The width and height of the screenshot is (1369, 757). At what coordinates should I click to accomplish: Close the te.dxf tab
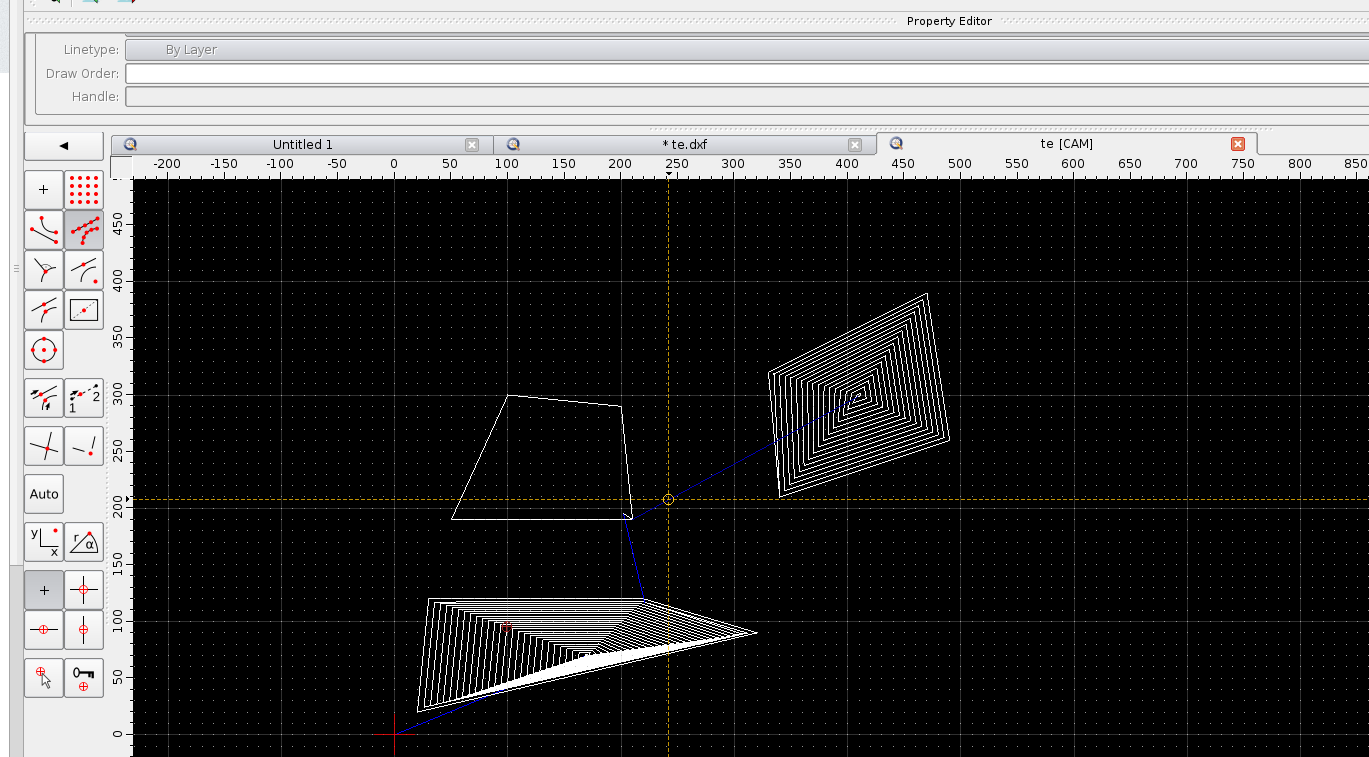854,145
